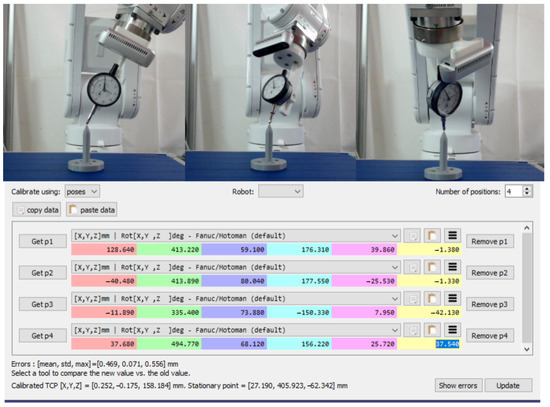Click the scroll down arrow of points list
The height and width of the screenshot is (407, 550).
tap(526, 349)
